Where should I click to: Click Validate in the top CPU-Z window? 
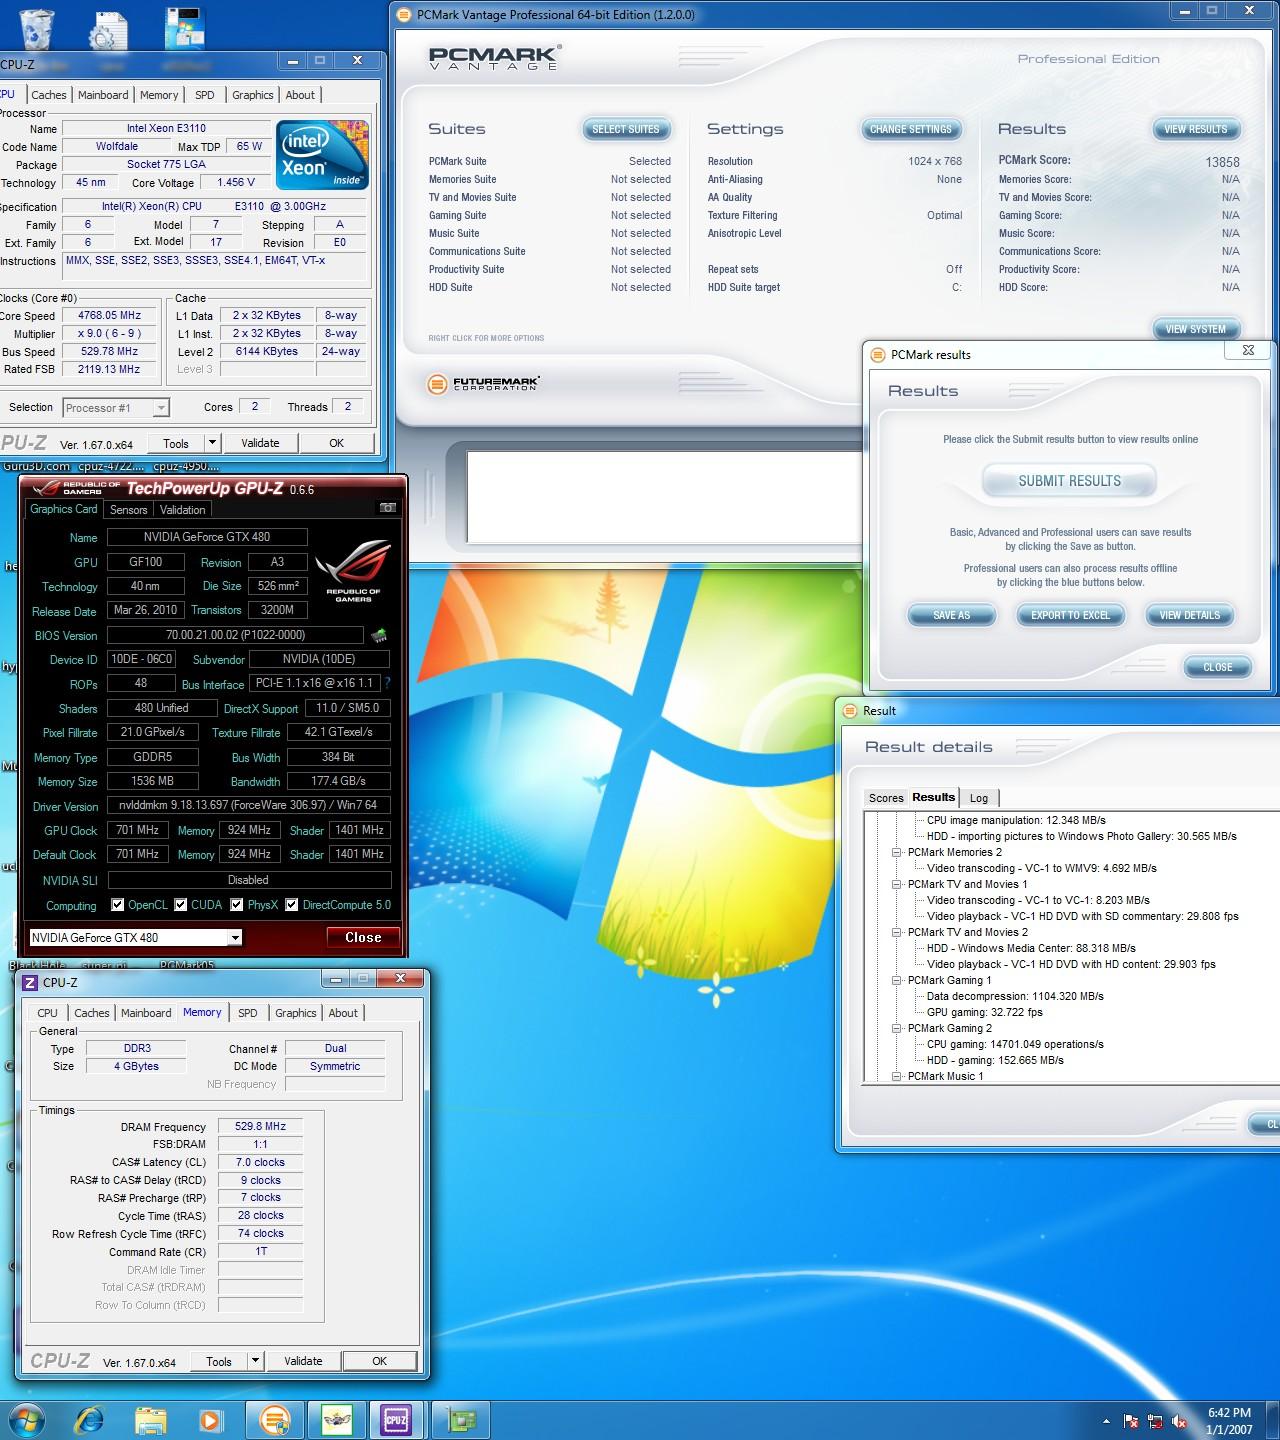click(260, 443)
